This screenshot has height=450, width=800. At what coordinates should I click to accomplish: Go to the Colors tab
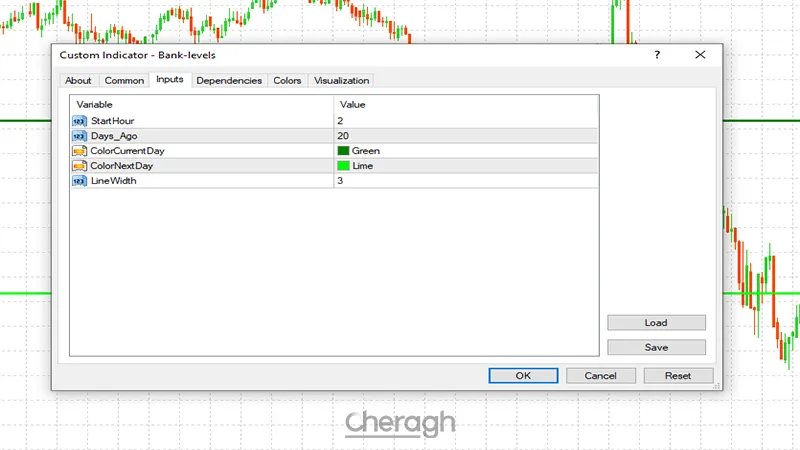287,81
